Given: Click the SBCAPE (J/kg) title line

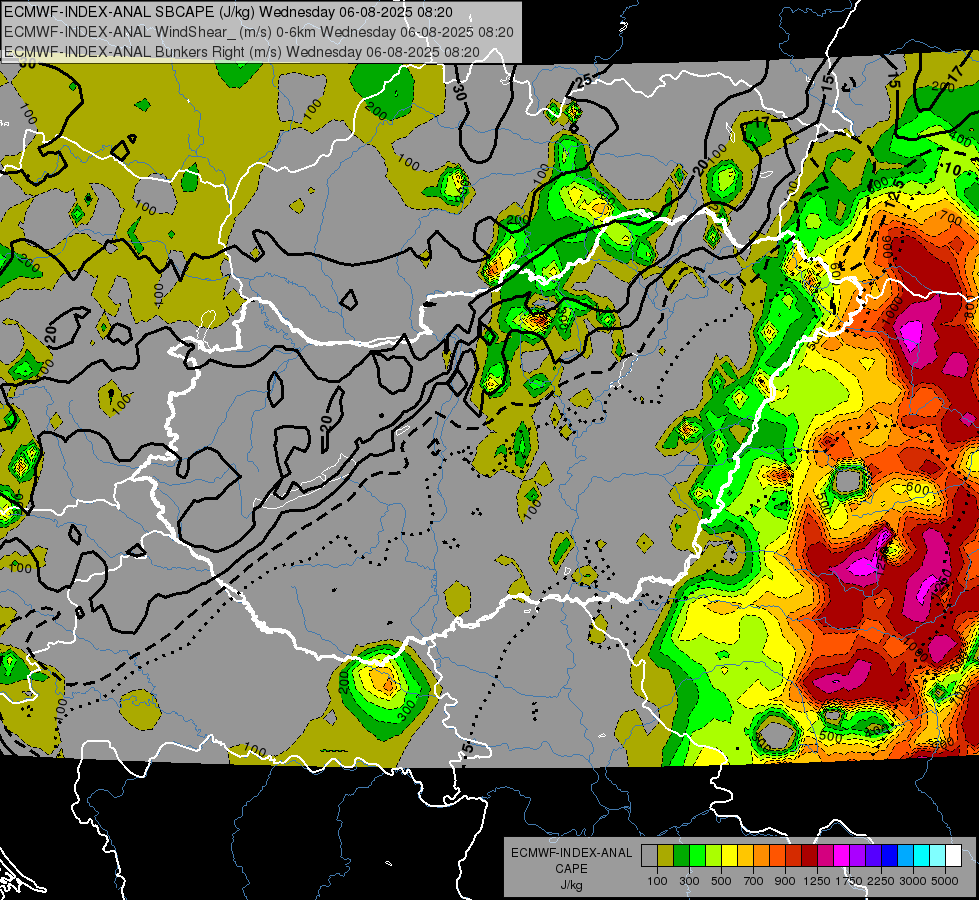Looking at the screenshot, I should tap(229, 12).
